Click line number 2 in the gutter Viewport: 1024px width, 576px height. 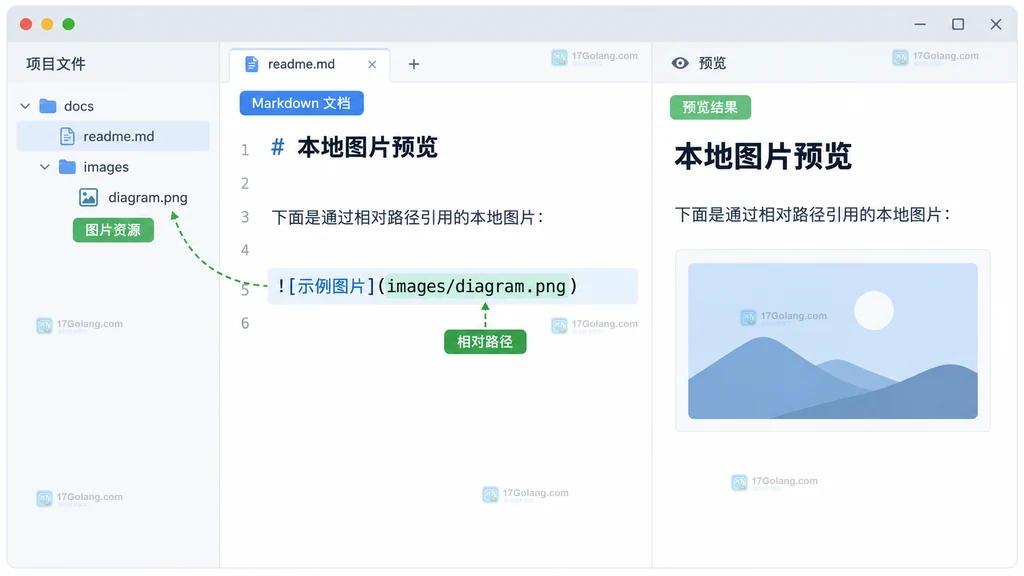pos(245,184)
